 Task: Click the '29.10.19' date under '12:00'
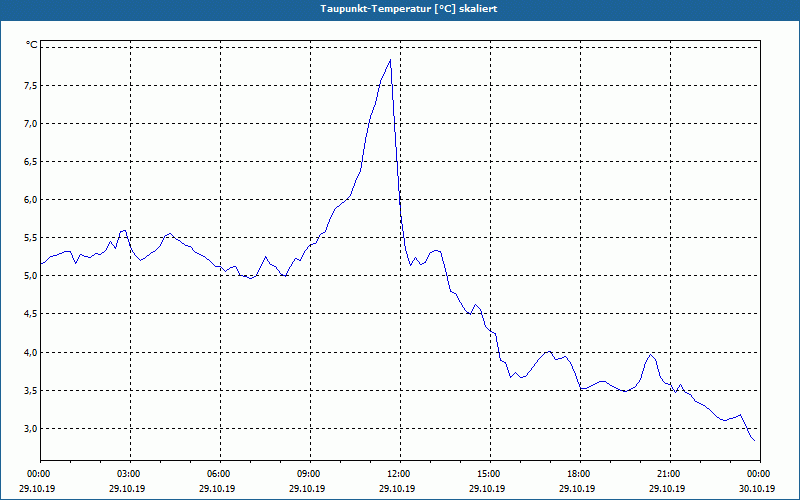click(x=397, y=488)
